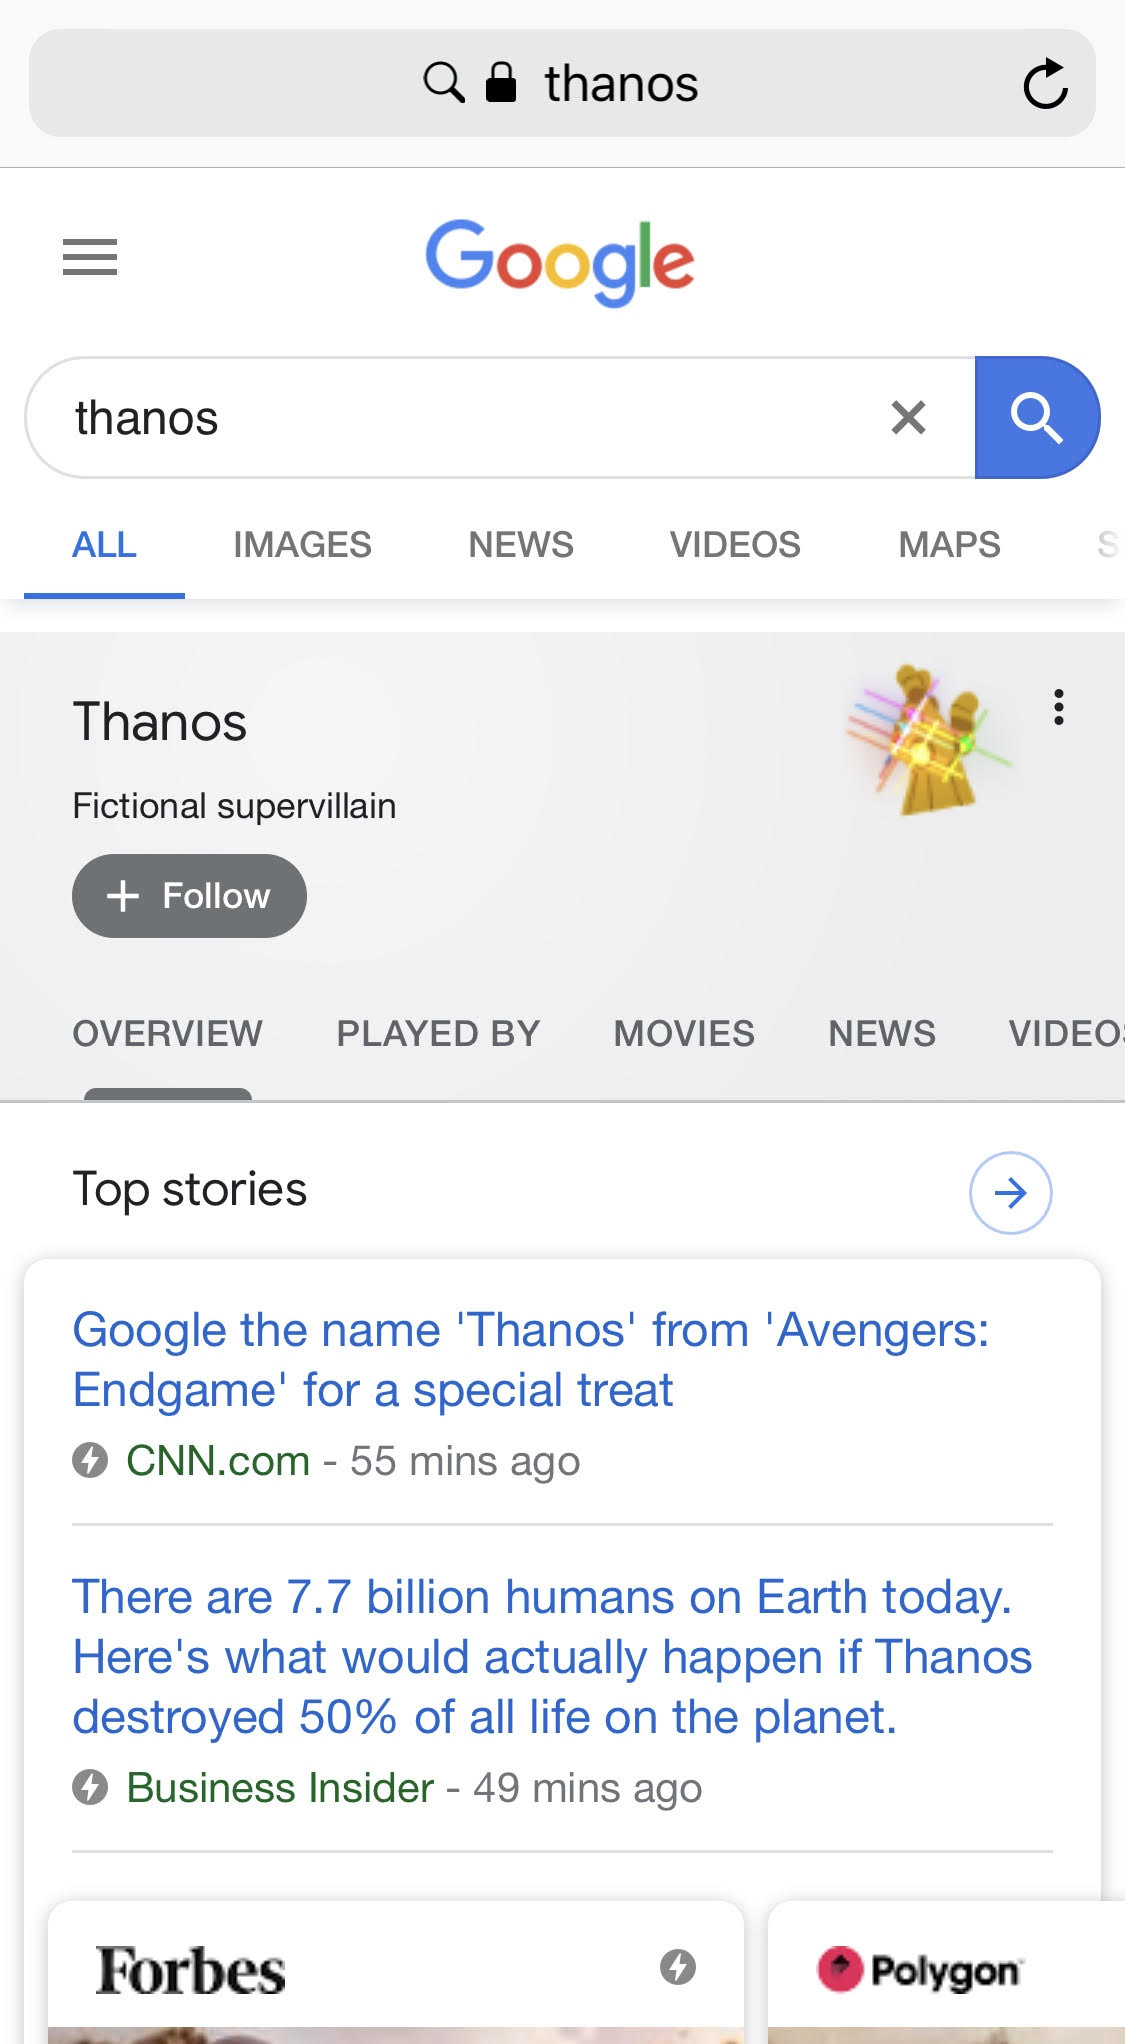Click the Google logo
1125x2044 pixels.
pyautogui.click(x=560, y=261)
